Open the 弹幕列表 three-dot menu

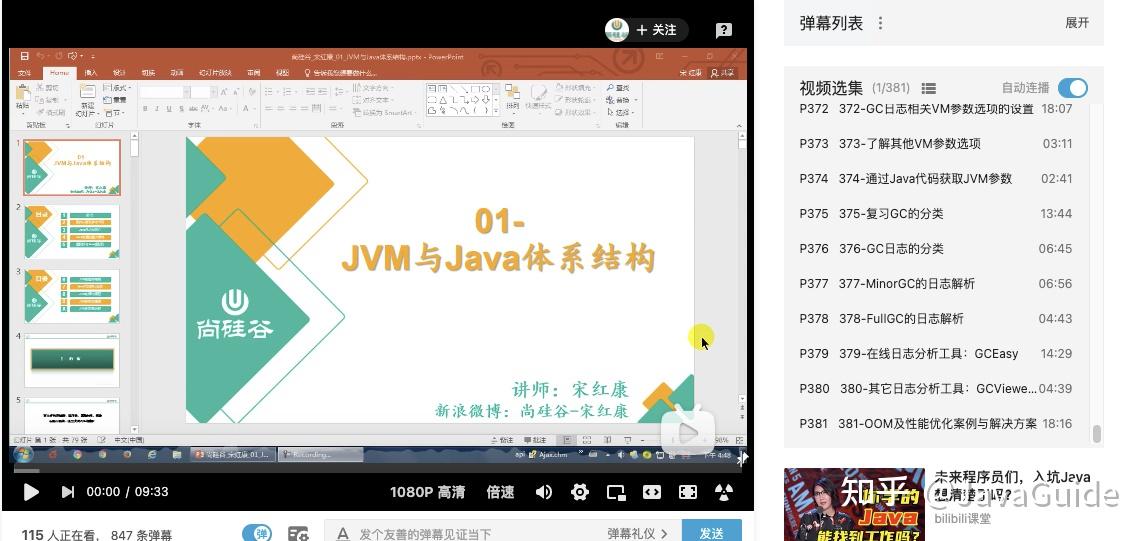pyautogui.click(x=880, y=23)
